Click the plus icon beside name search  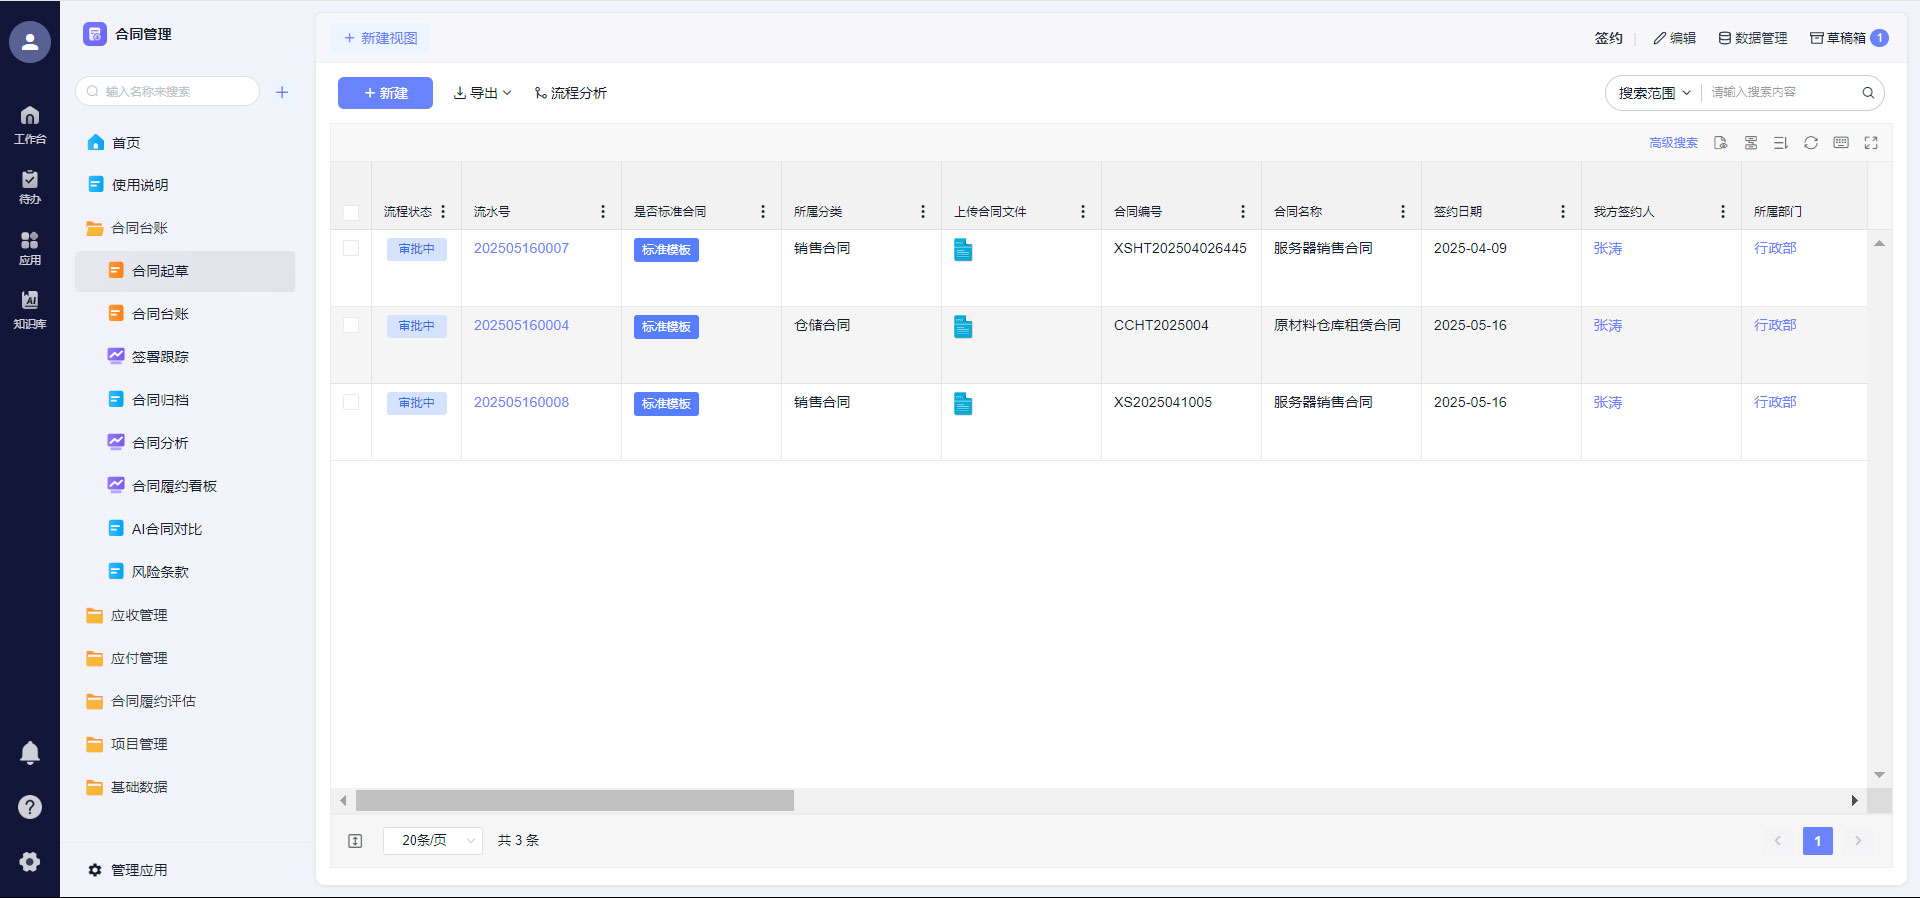point(282,92)
